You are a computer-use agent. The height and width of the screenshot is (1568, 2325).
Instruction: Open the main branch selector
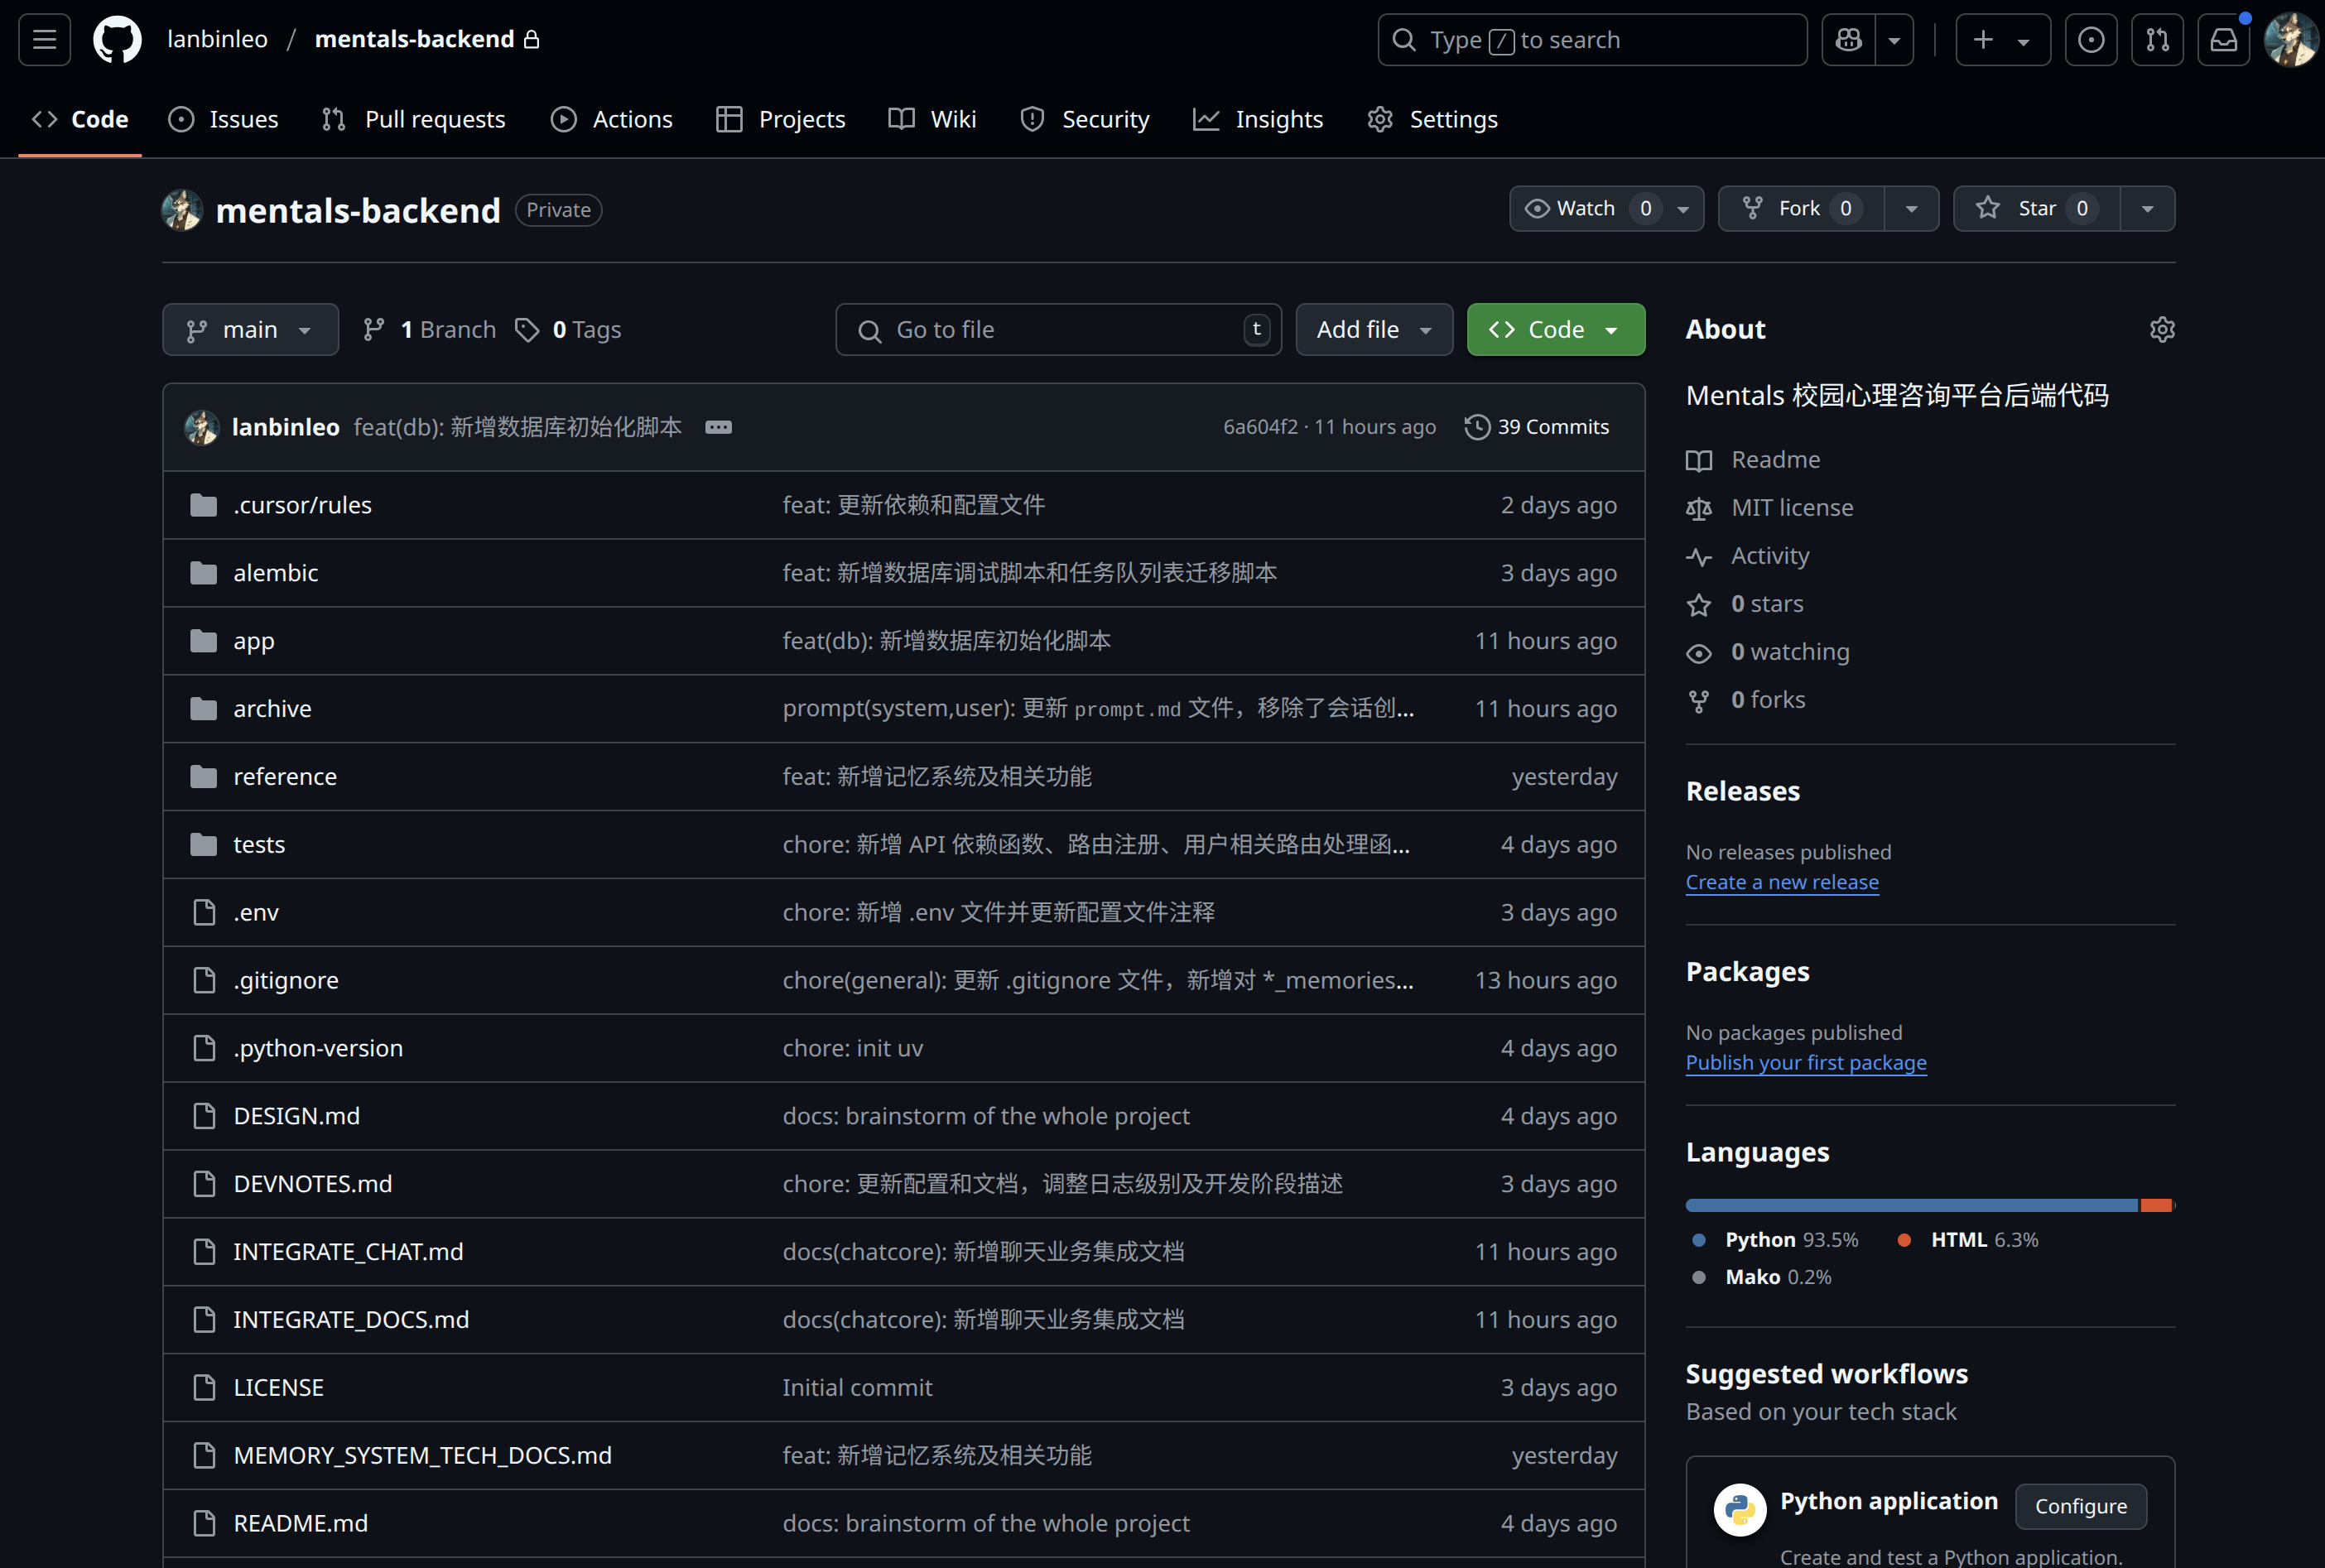click(x=250, y=329)
